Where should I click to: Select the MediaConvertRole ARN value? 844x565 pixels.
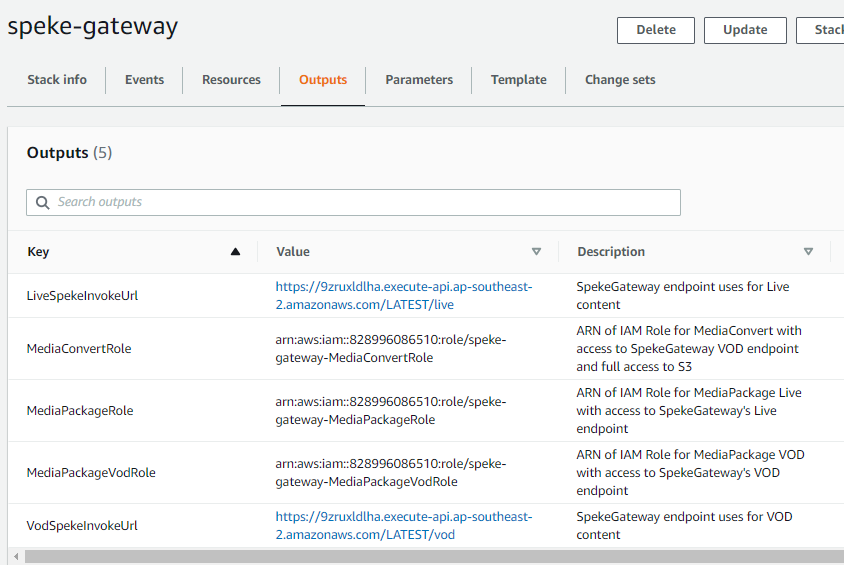click(x=391, y=348)
